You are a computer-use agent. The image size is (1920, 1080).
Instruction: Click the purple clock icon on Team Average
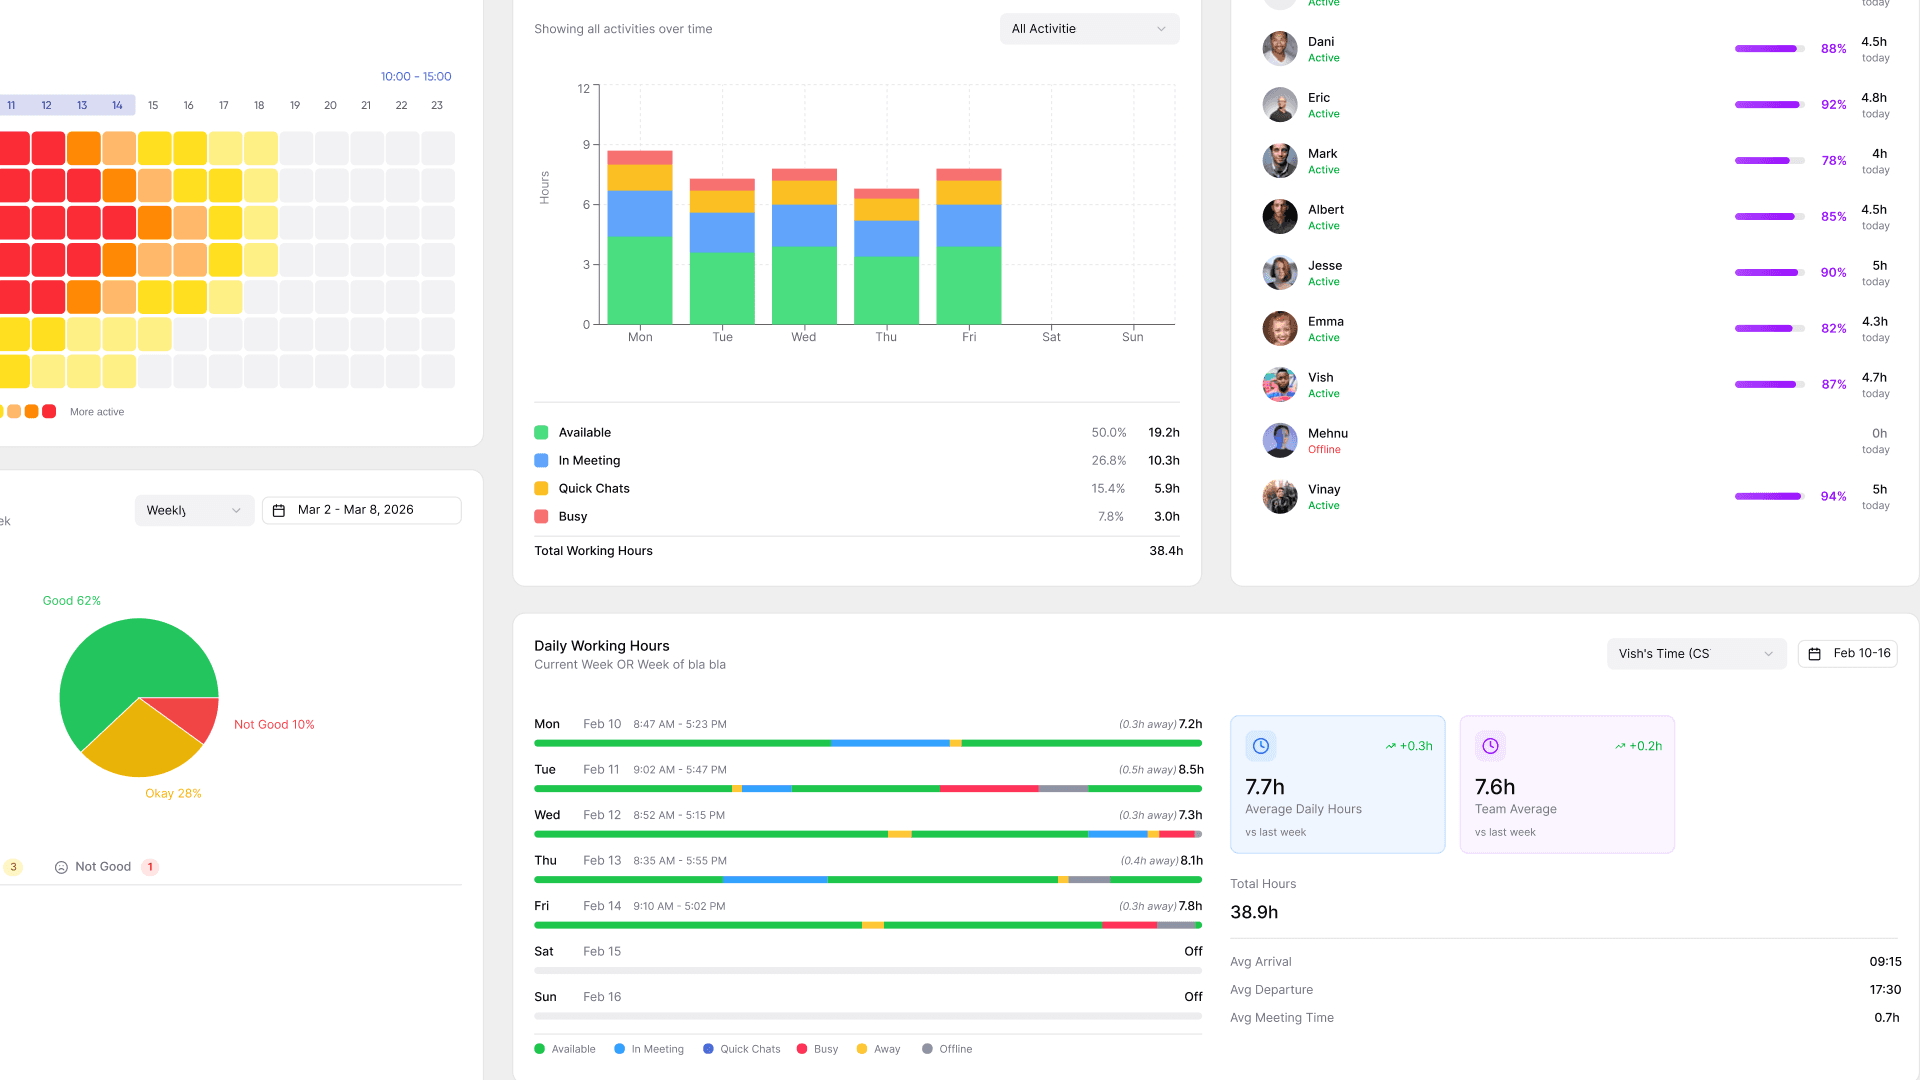pyautogui.click(x=1490, y=746)
